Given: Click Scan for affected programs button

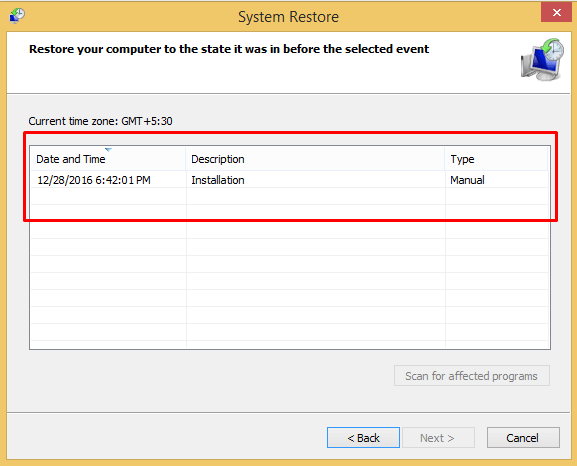Looking at the screenshot, I should tap(472, 376).
